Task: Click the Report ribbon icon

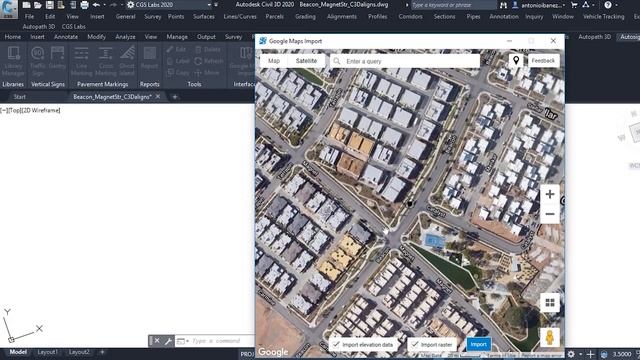Action: tap(149, 58)
